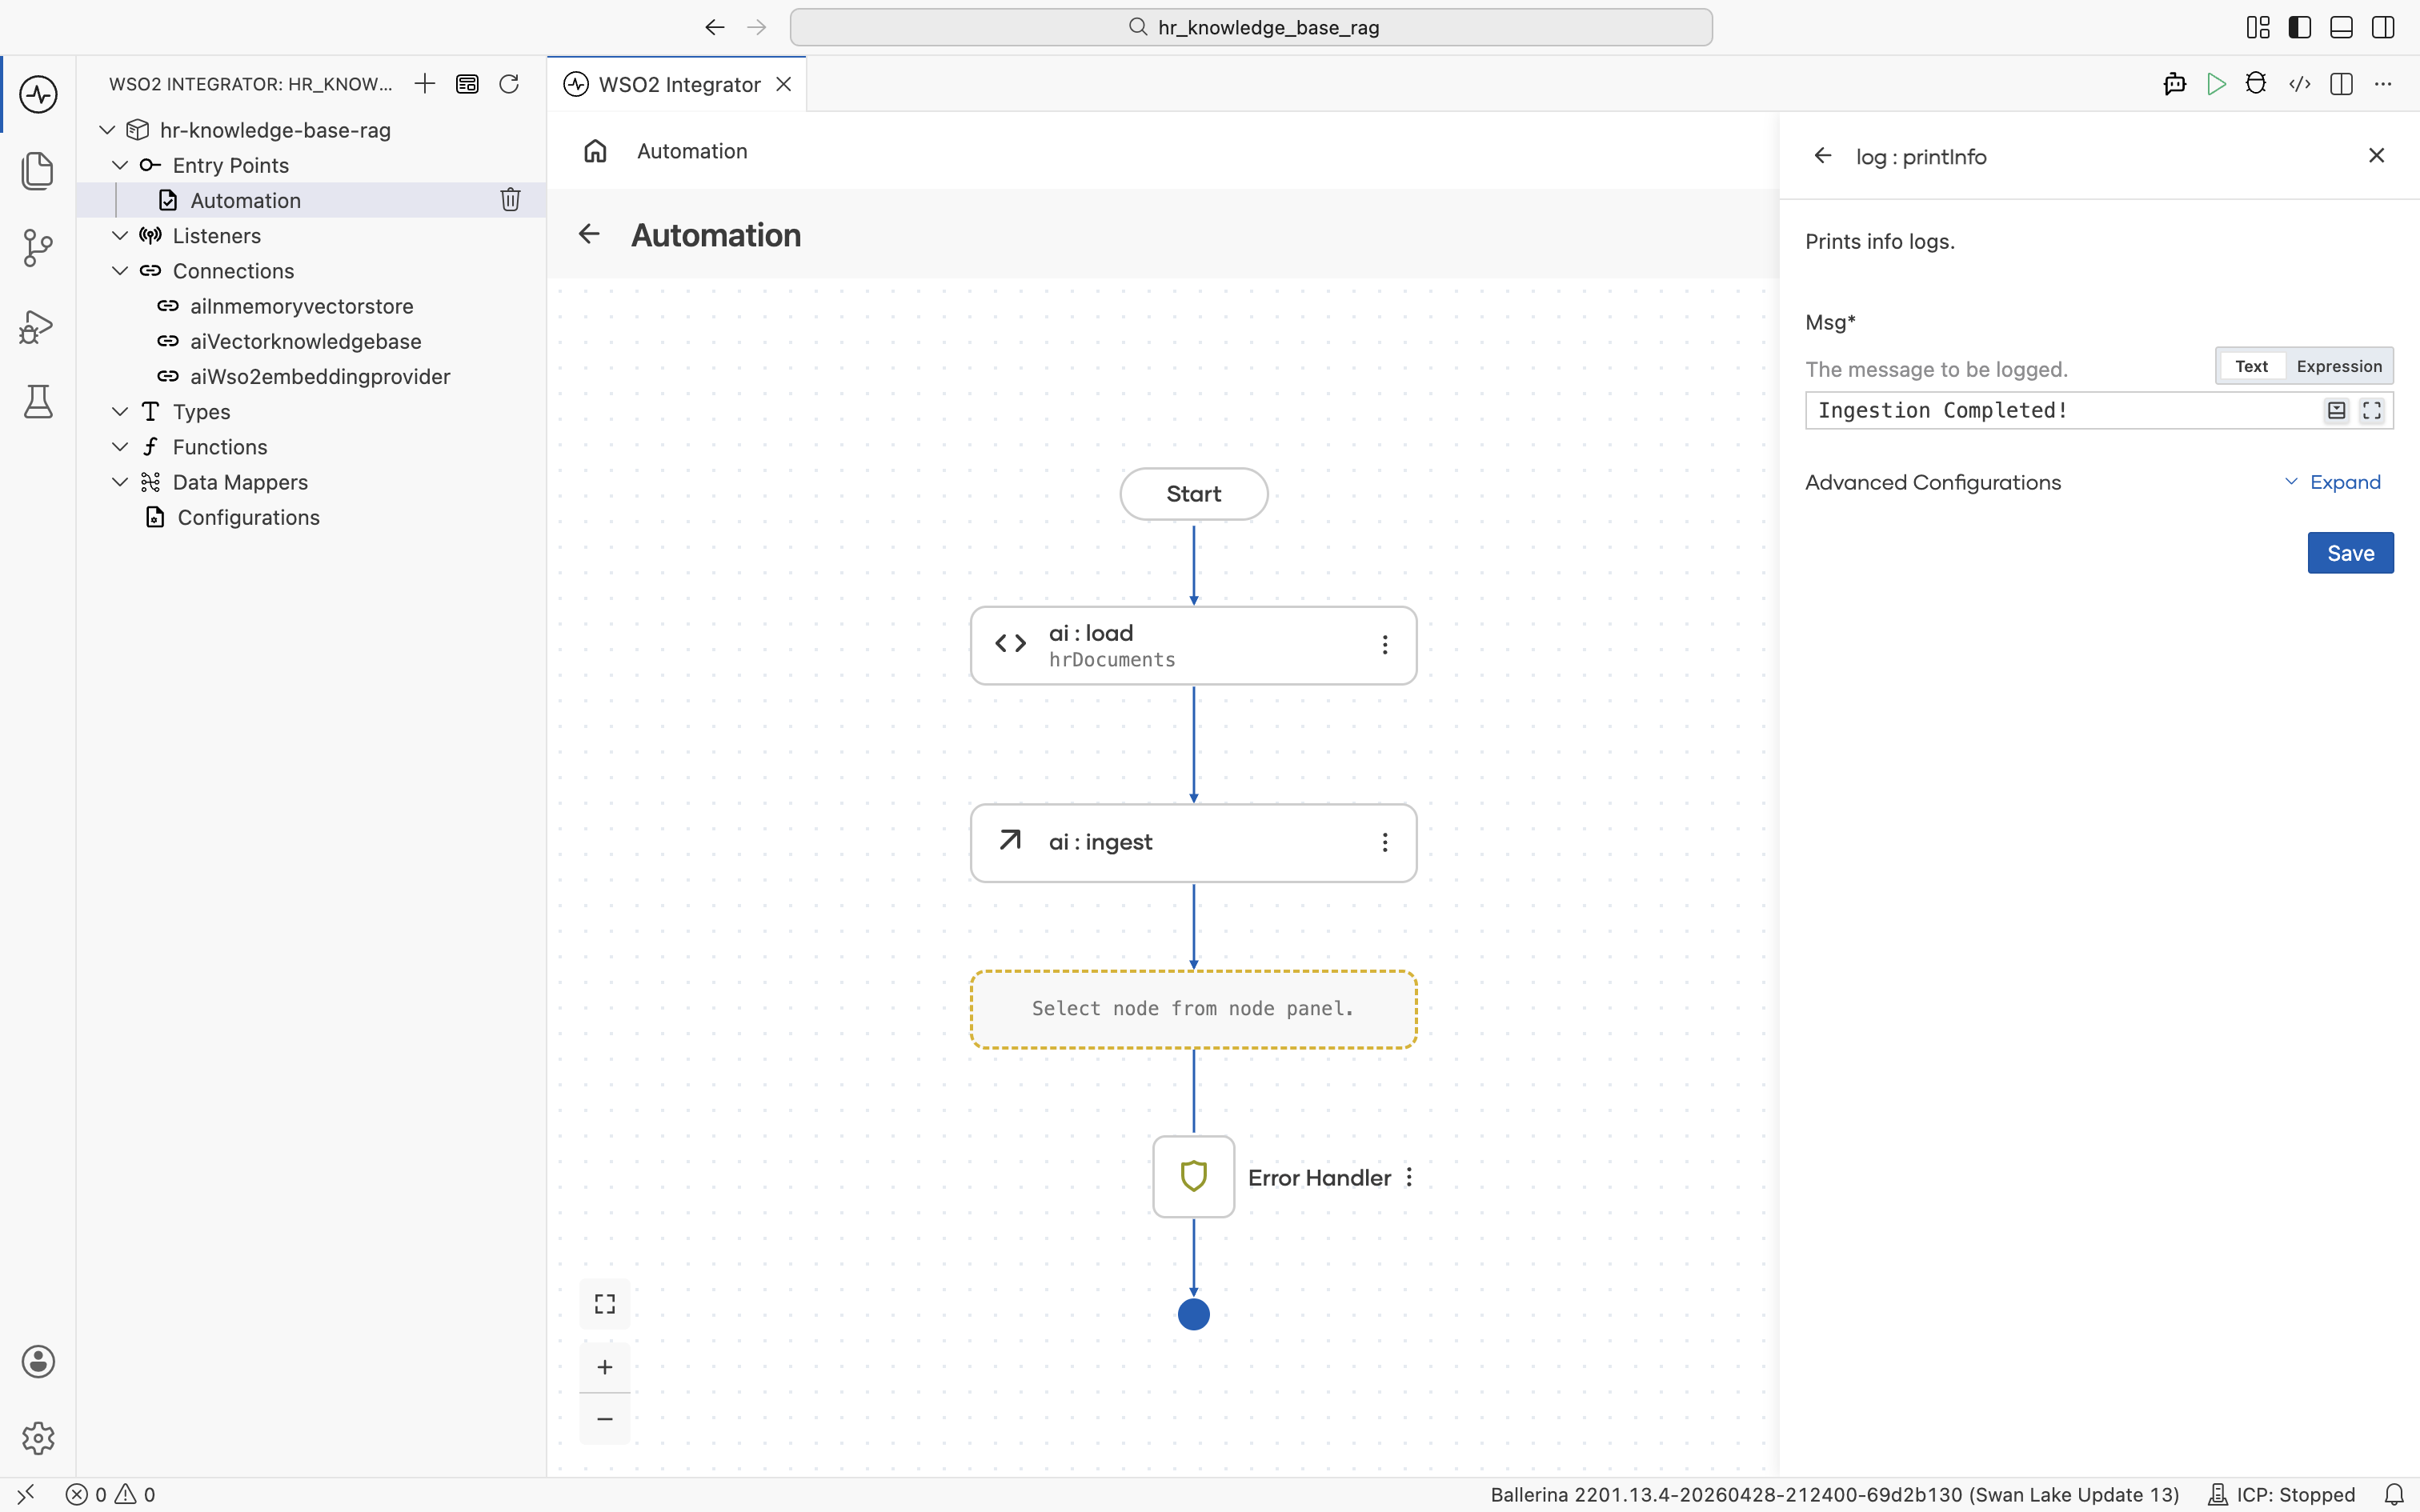Collapse the Functions section

(120, 446)
